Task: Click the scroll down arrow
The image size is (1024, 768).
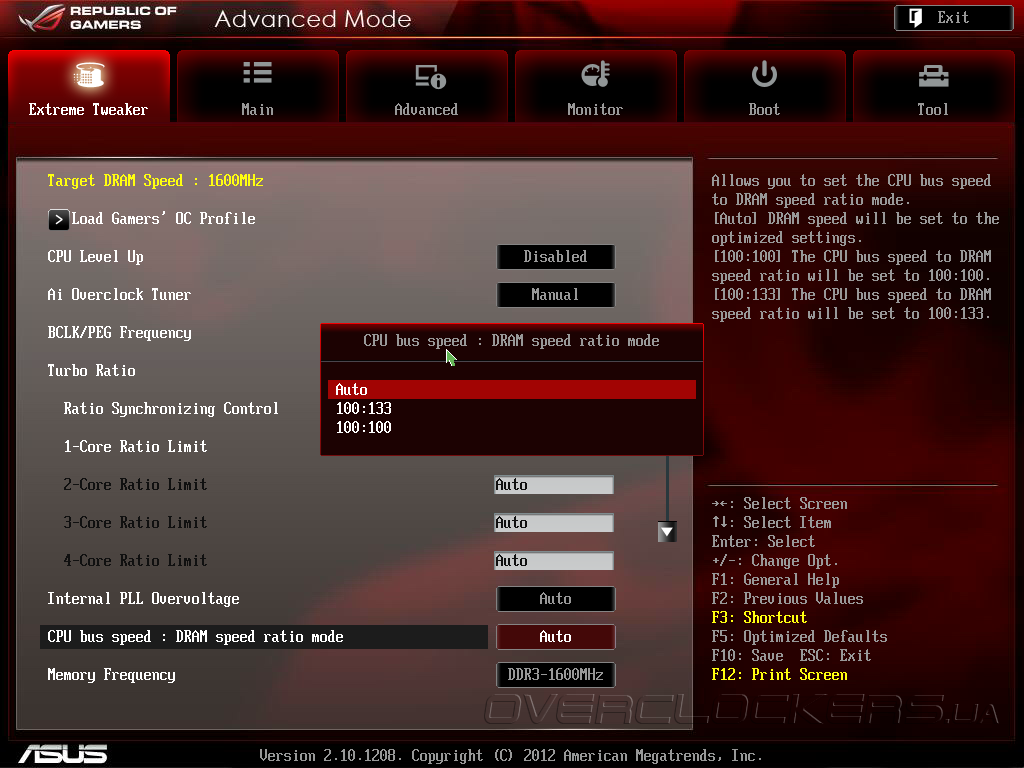Action: 667,532
